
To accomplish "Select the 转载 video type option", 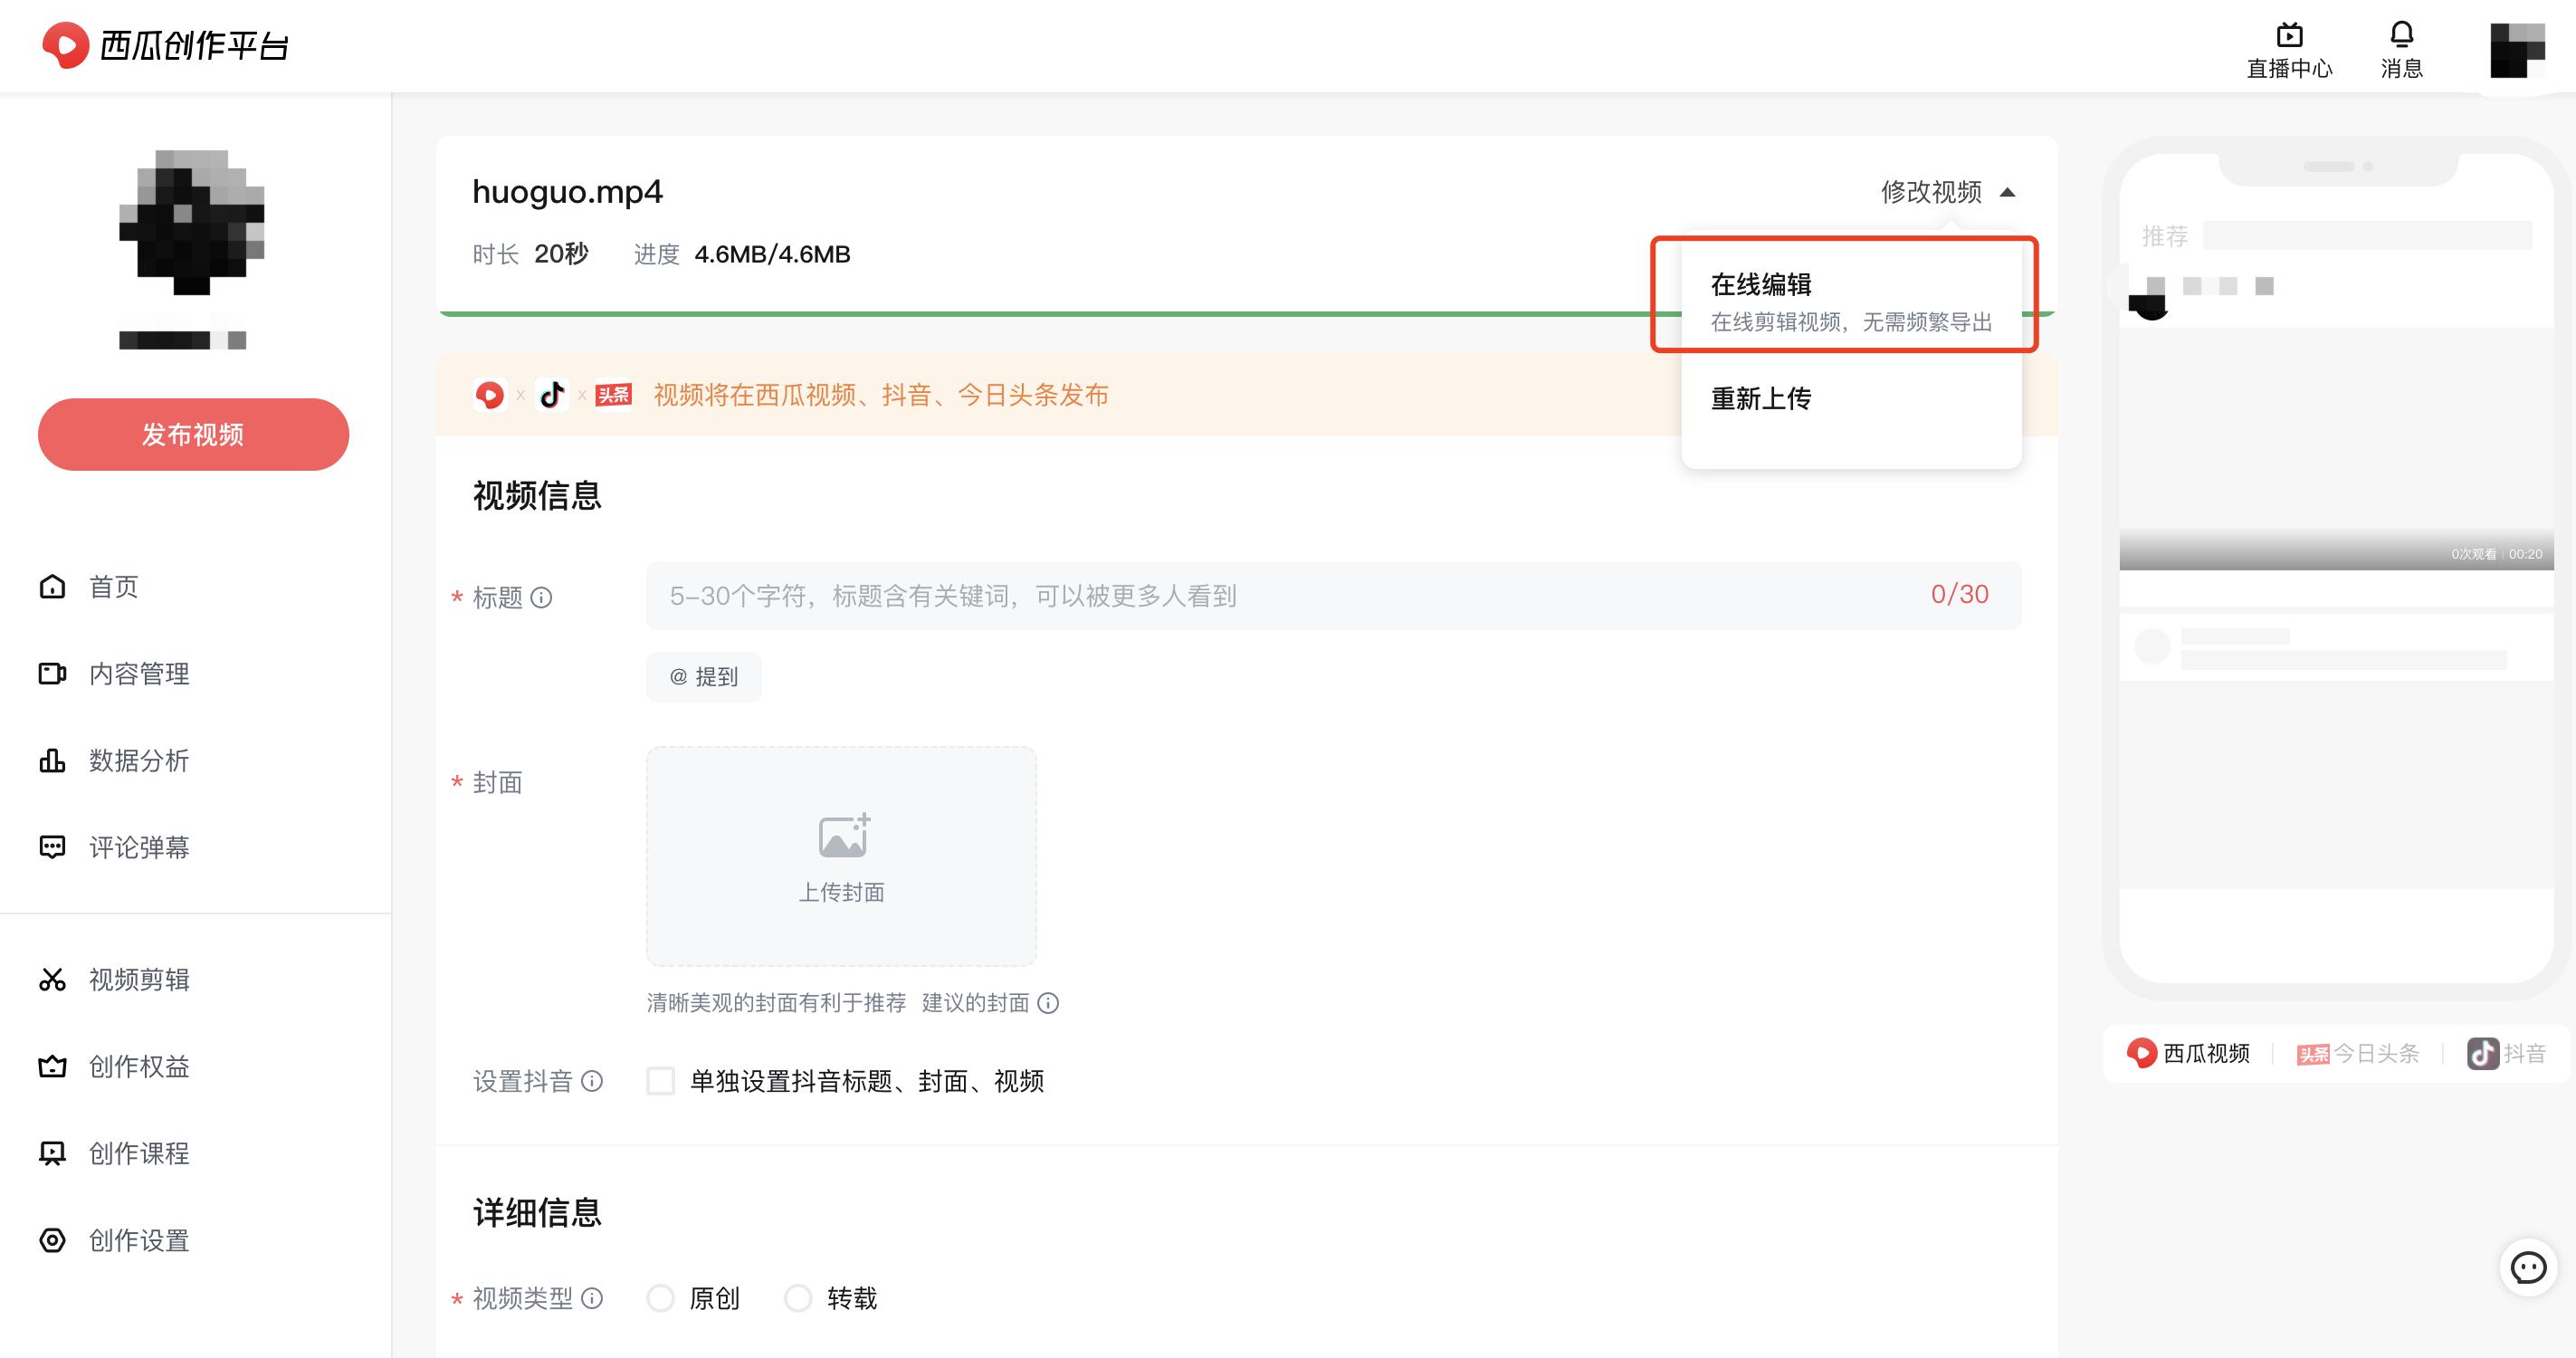I will [x=798, y=1297].
